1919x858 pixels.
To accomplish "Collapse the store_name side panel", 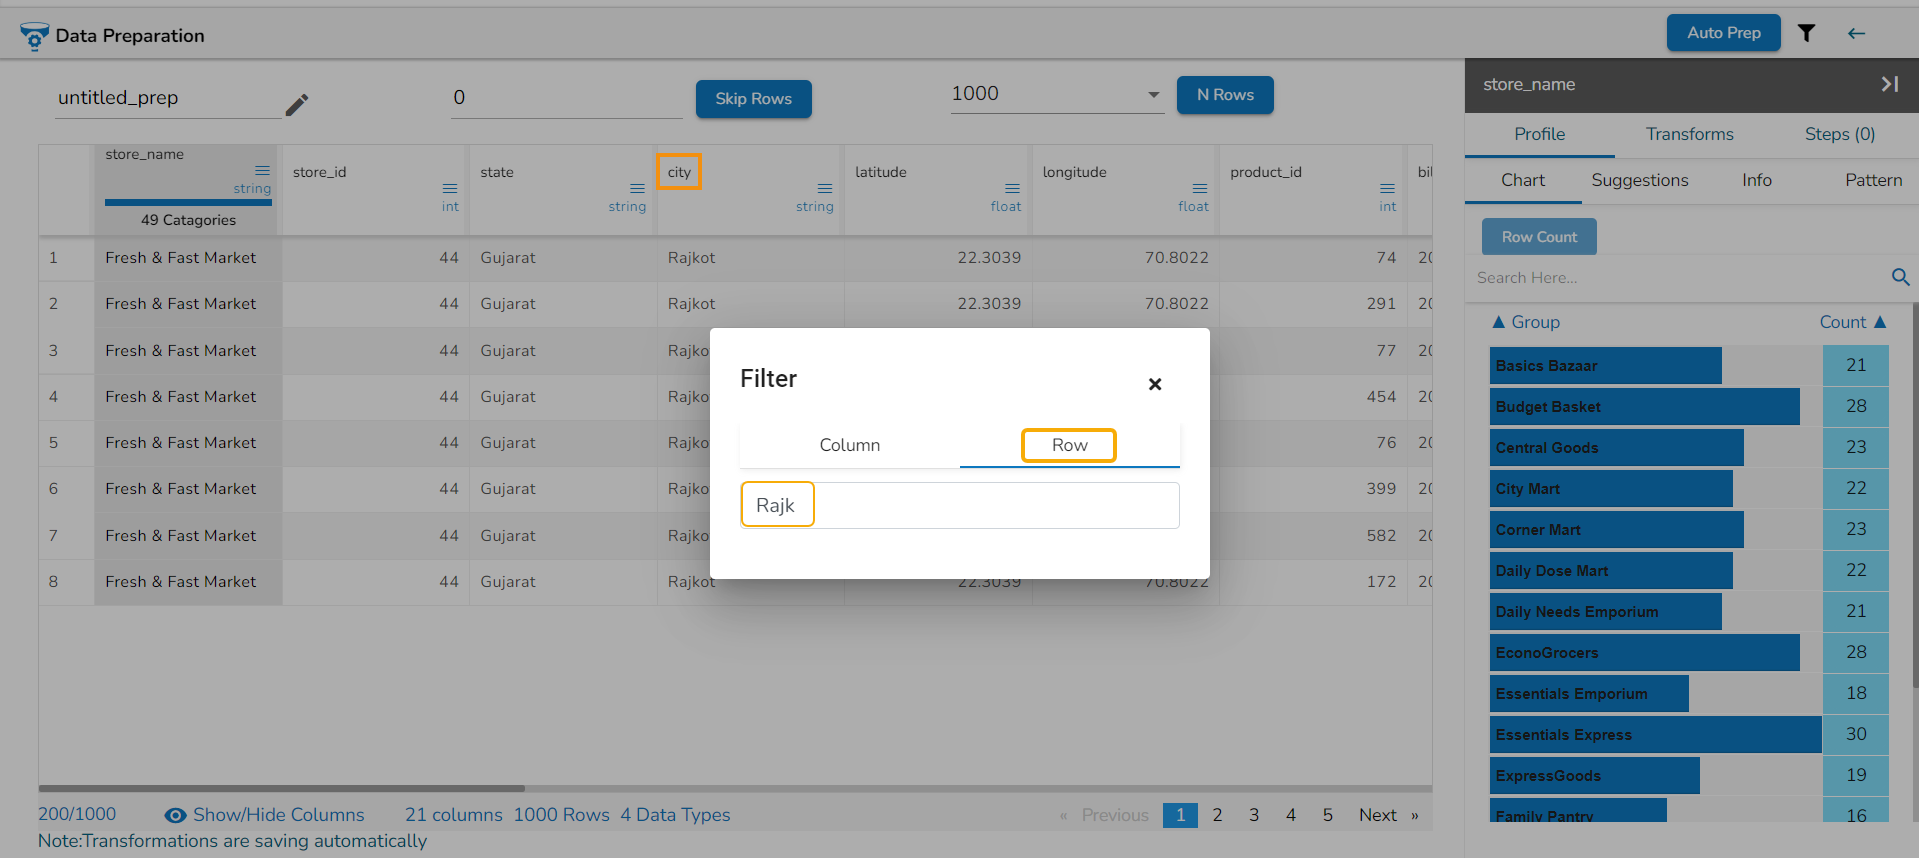I will point(1889,85).
